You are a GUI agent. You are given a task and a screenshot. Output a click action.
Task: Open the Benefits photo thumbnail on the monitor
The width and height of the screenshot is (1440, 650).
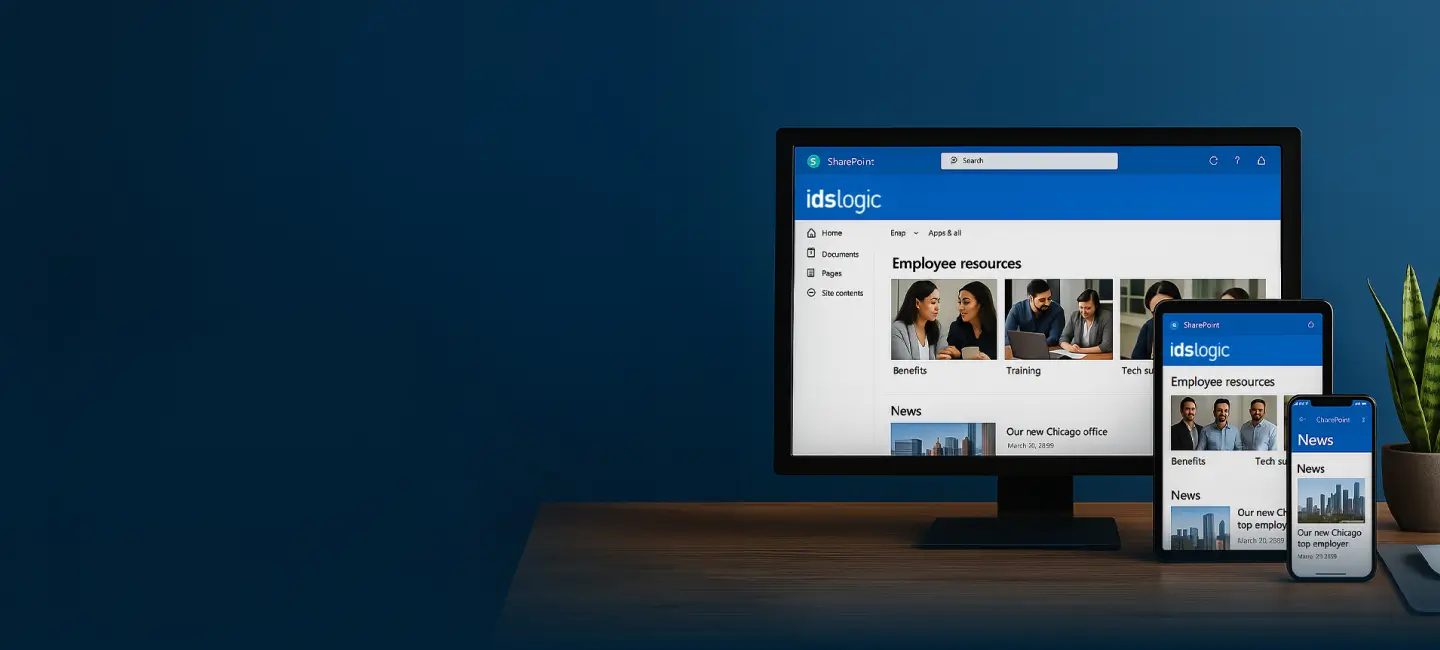tap(944, 319)
